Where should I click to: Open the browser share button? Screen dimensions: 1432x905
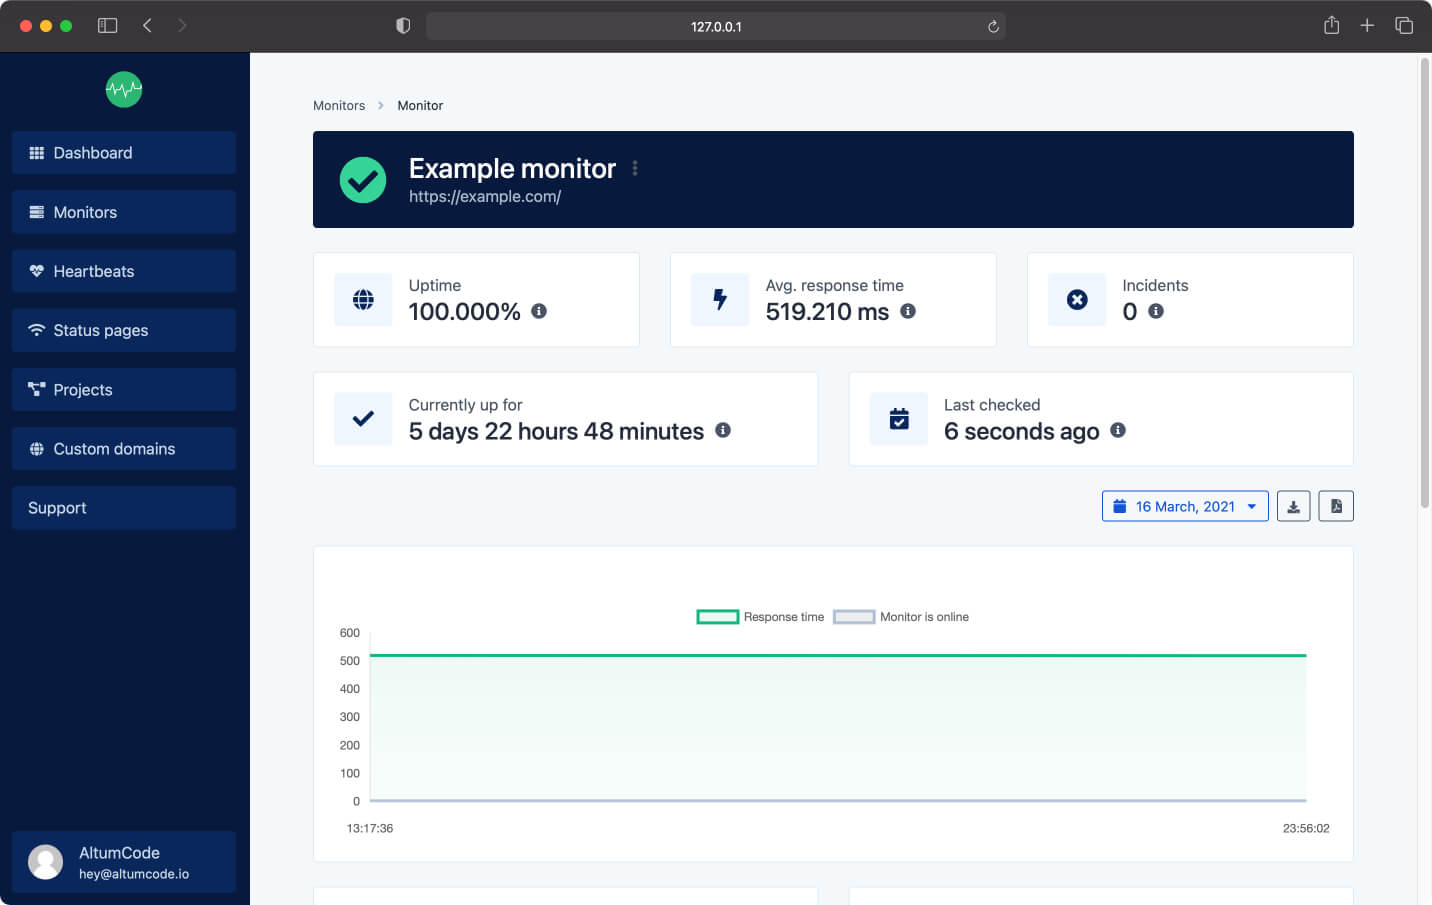point(1331,25)
